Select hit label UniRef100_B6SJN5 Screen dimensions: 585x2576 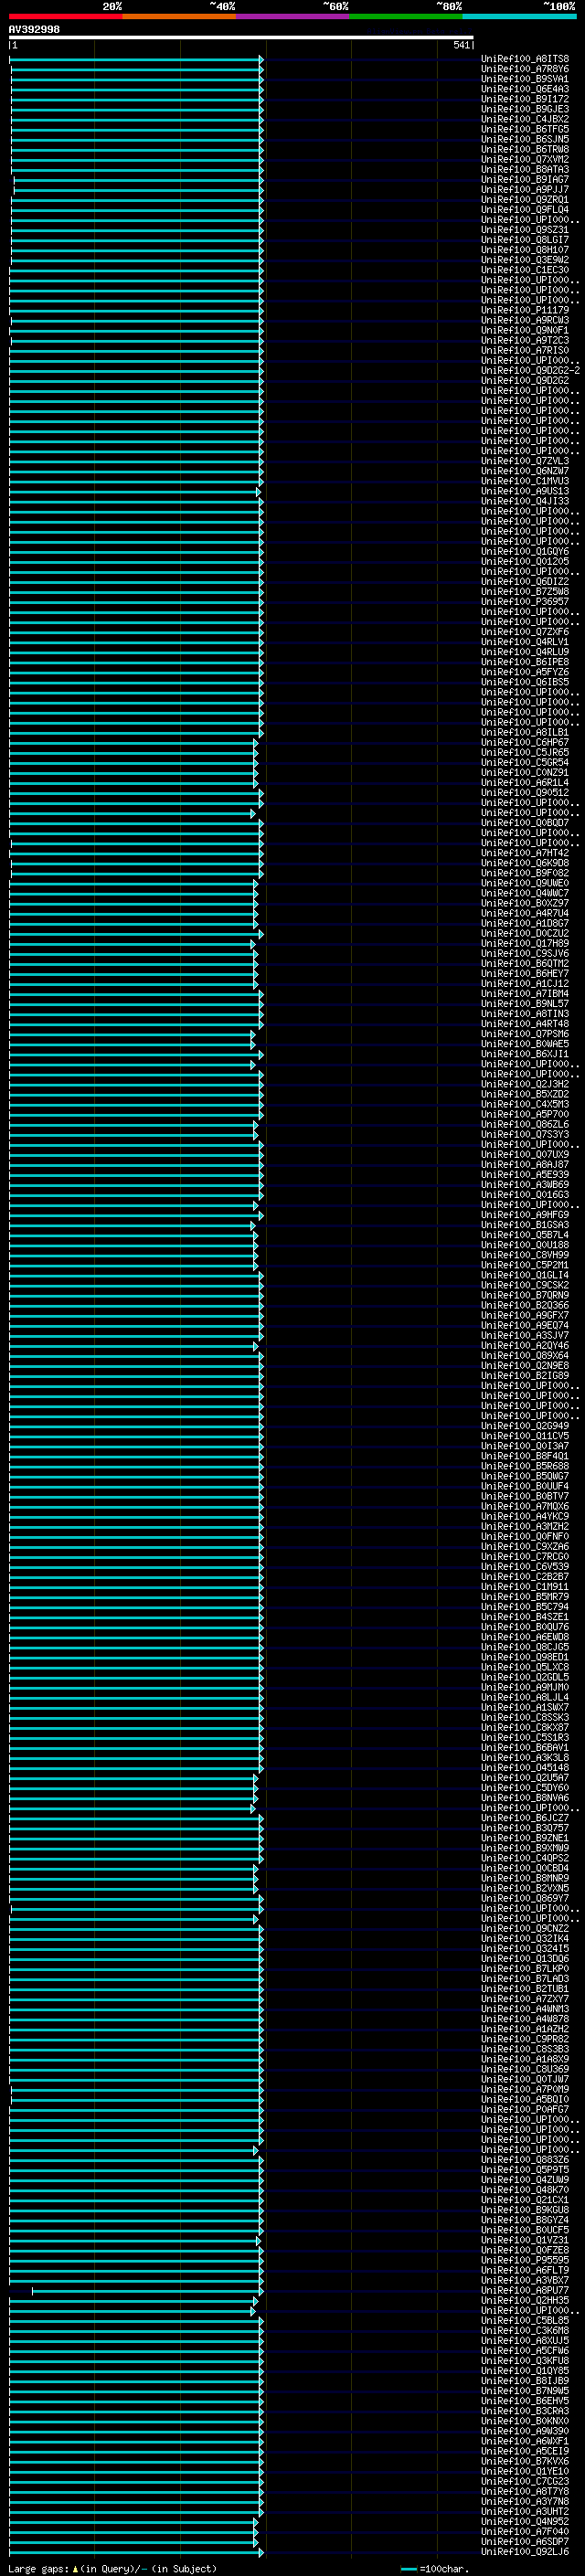tap(525, 139)
